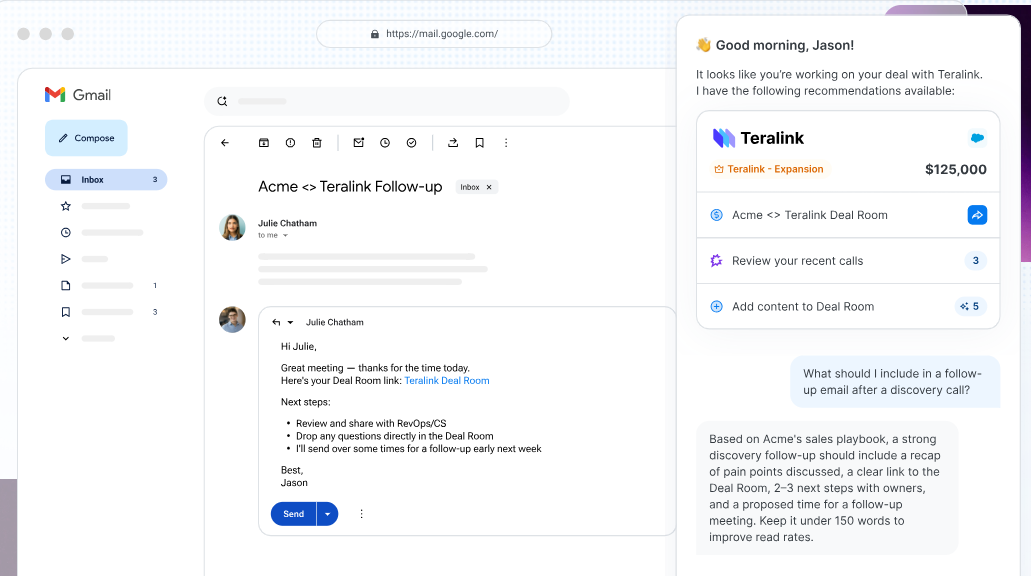Screen dimensions: 1031x576
Task: Report spam with the exclamation icon
Action: 290,143
